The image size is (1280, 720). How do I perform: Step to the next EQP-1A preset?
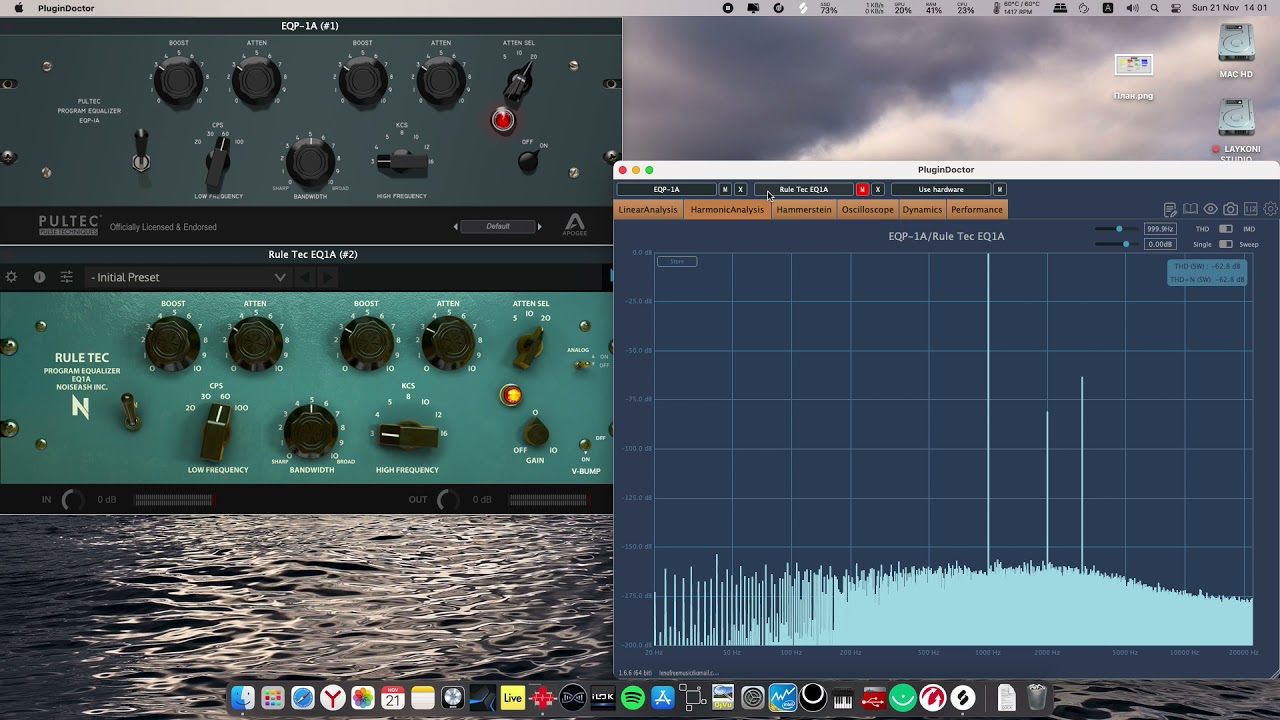(540, 227)
